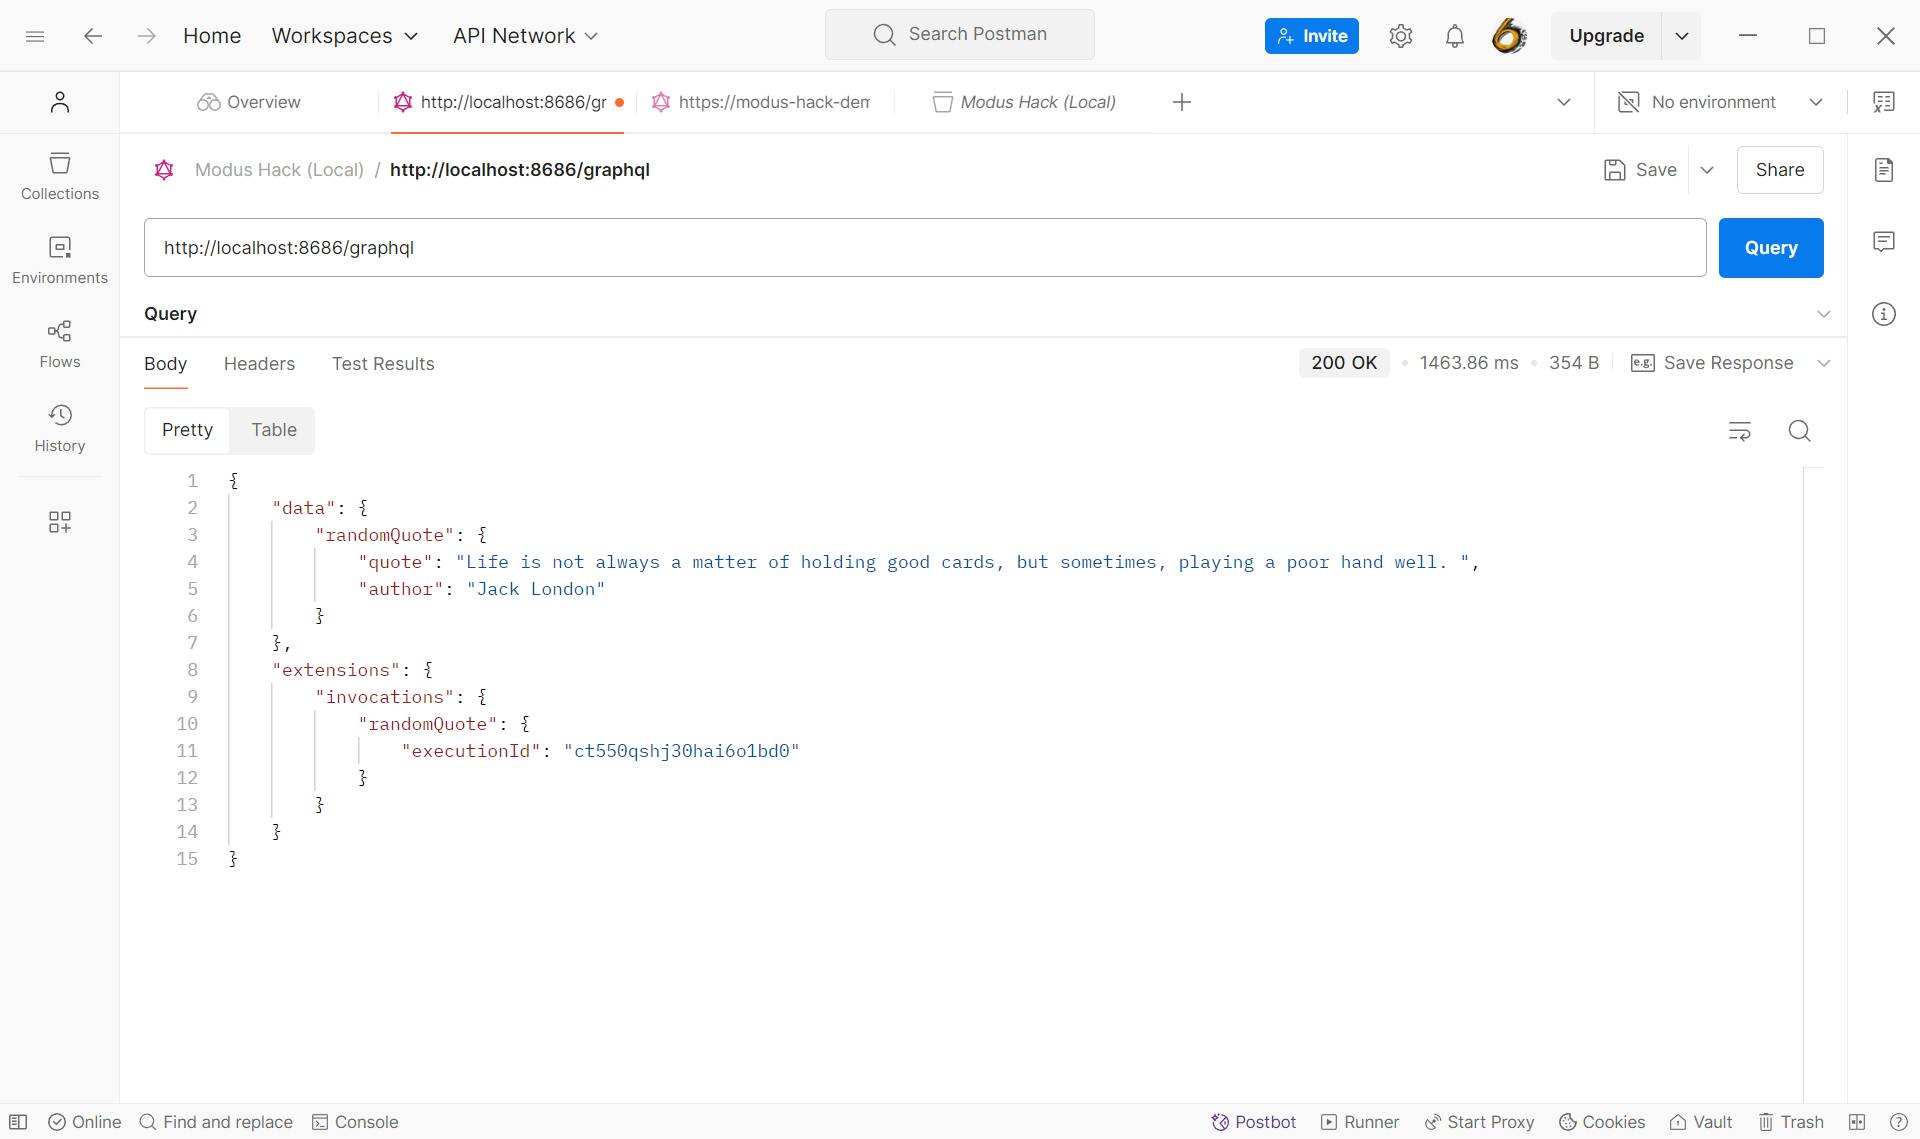Go forward with the right arrow
This screenshot has height=1139, width=1920.
146,36
